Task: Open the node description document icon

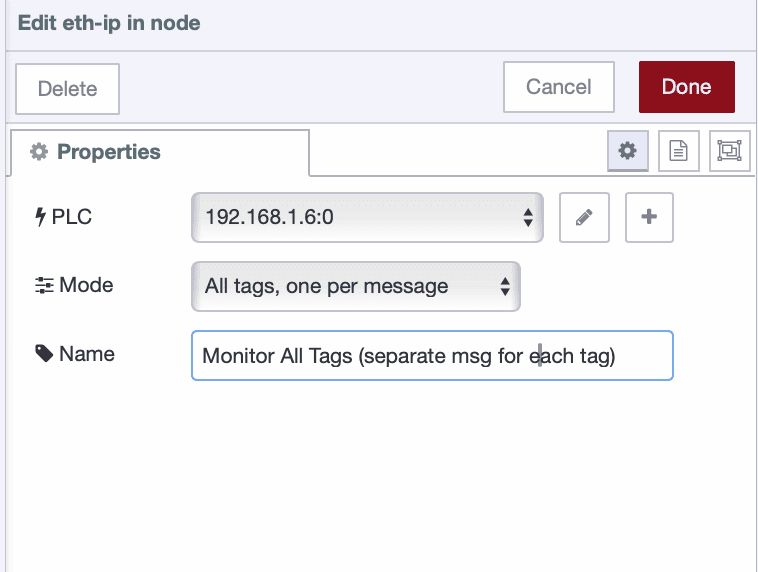Action: [678, 151]
